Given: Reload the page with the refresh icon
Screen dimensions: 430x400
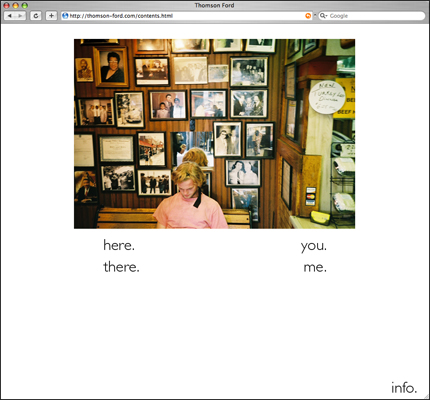Looking at the screenshot, I should 36,16.
